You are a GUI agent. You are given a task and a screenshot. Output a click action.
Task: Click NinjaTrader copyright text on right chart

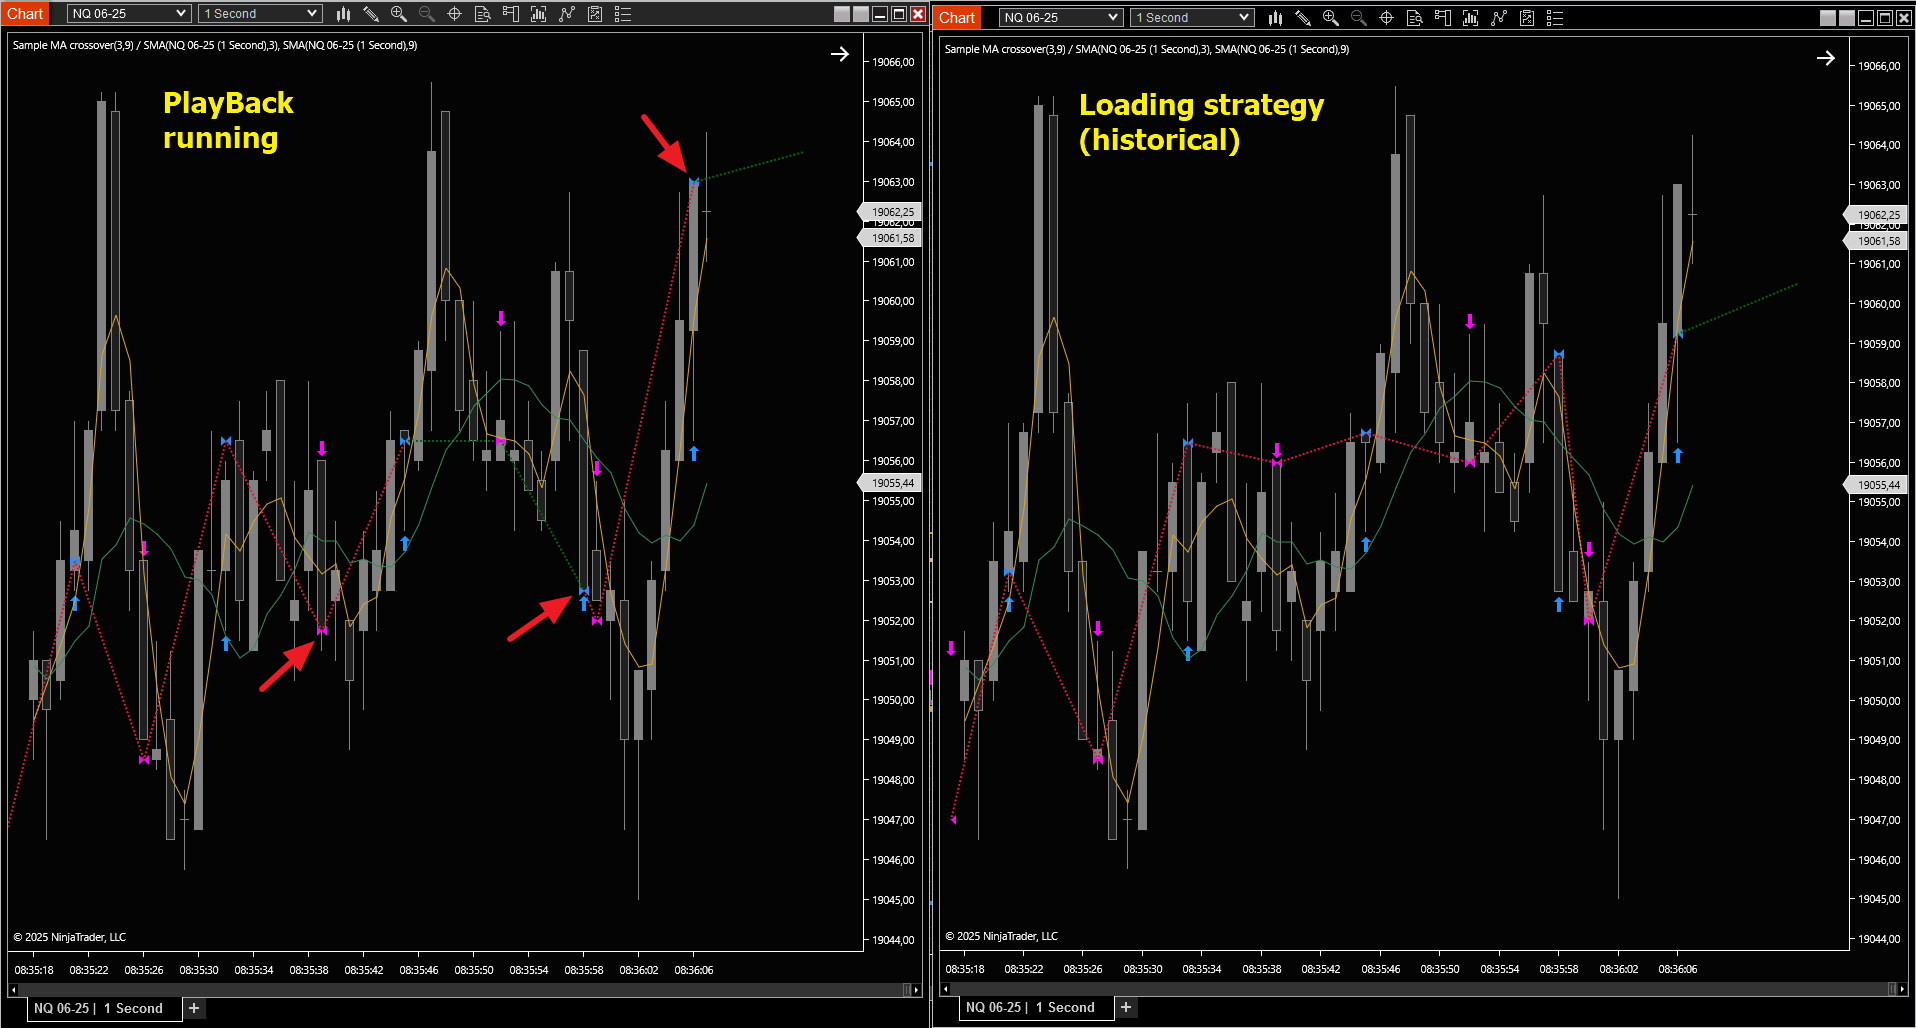coord(1002,936)
